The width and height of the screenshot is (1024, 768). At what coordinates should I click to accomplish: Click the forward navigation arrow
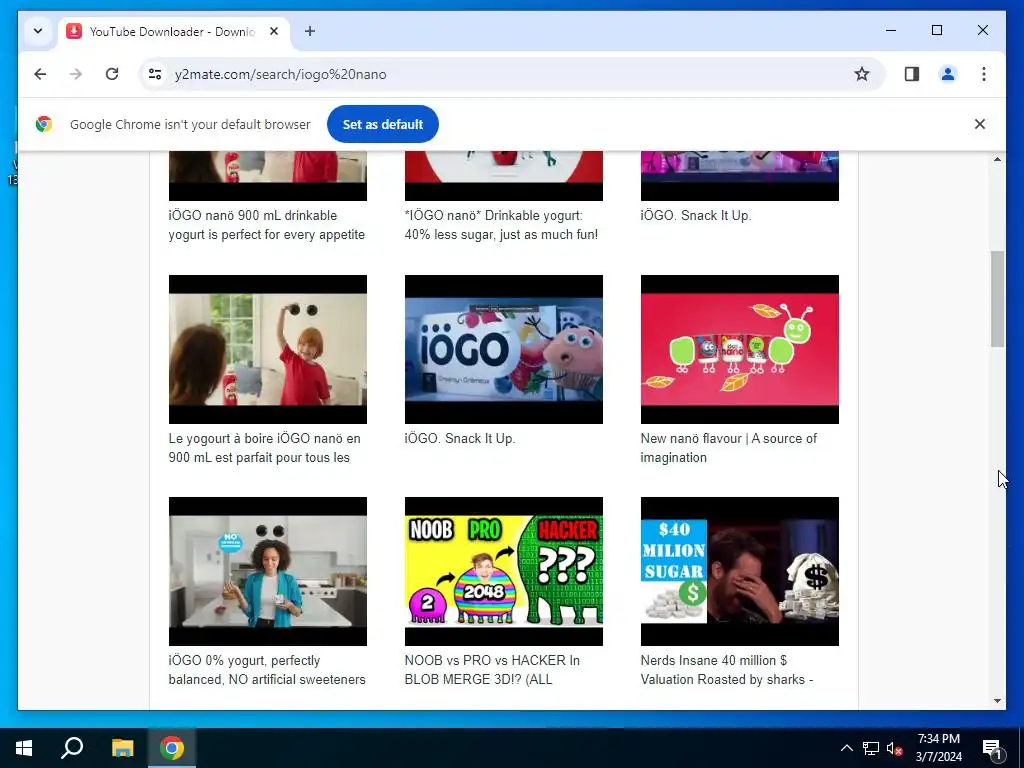click(x=76, y=74)
